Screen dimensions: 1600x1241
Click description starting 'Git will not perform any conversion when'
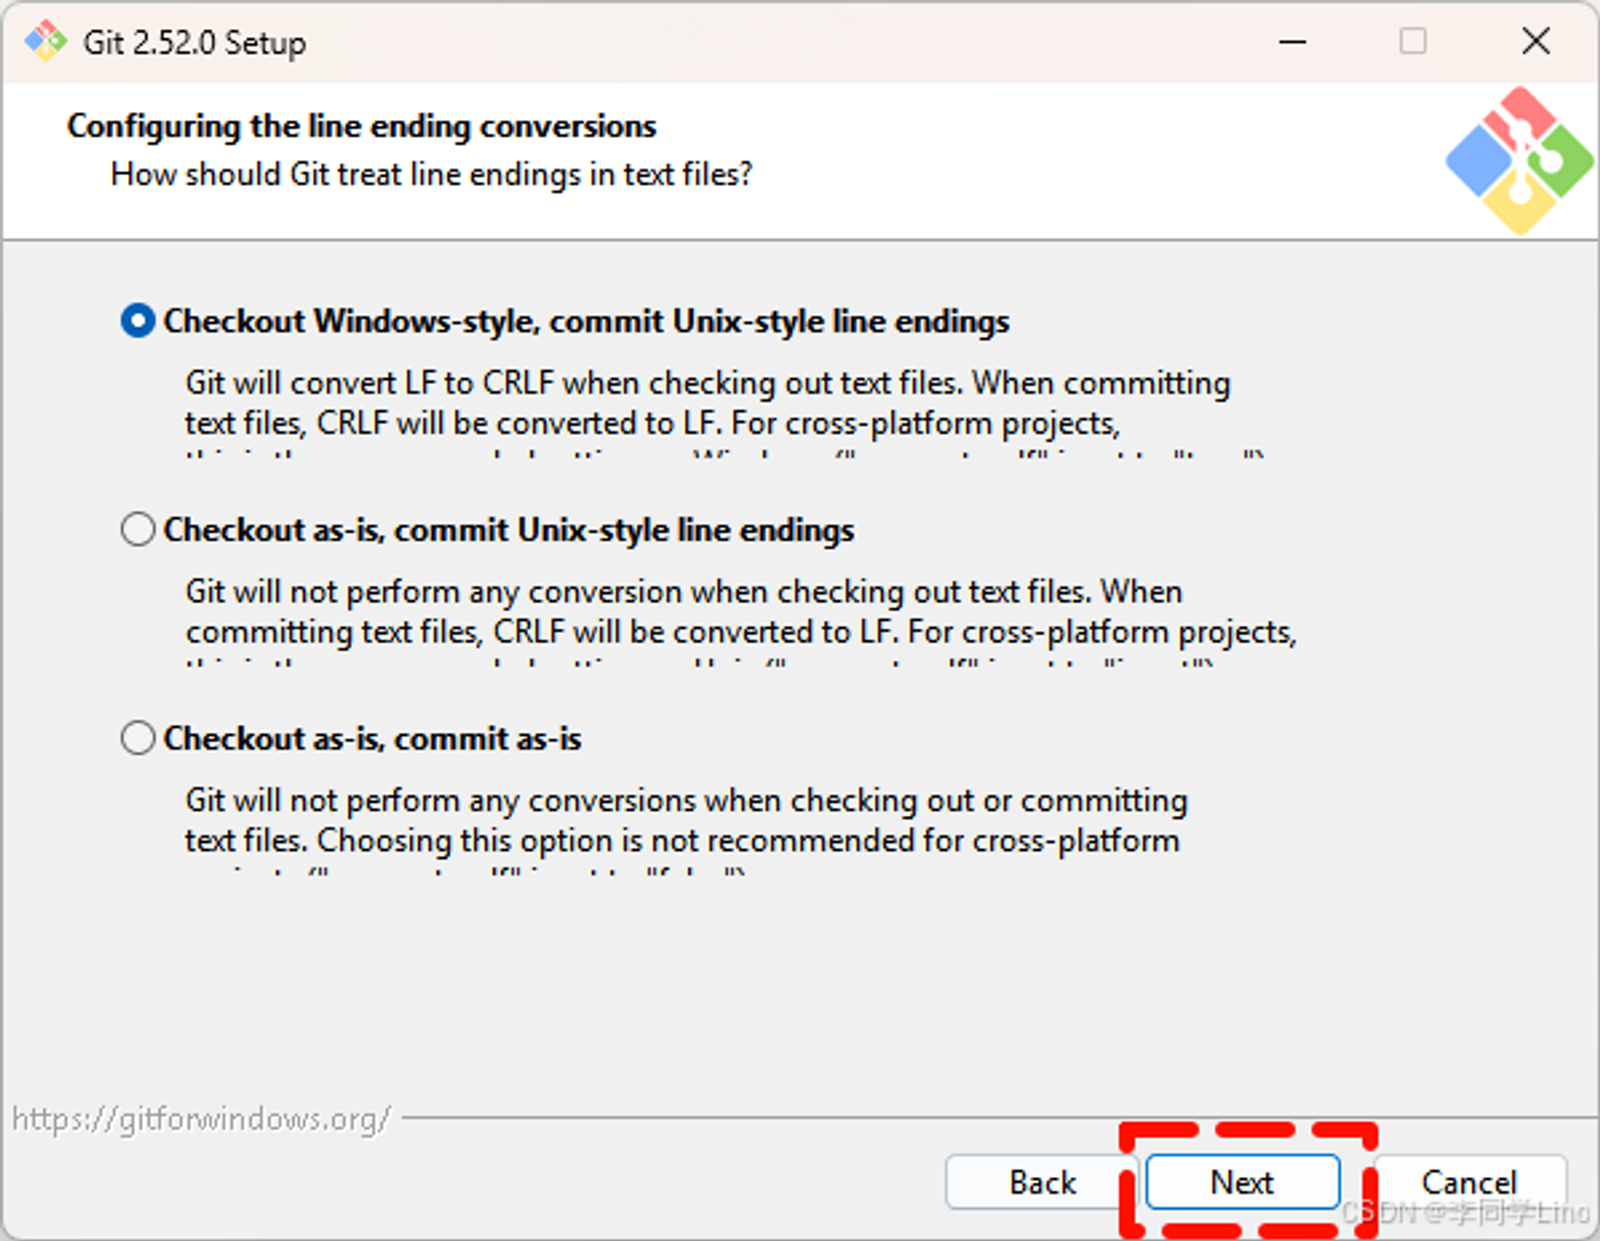click(741, 612)
